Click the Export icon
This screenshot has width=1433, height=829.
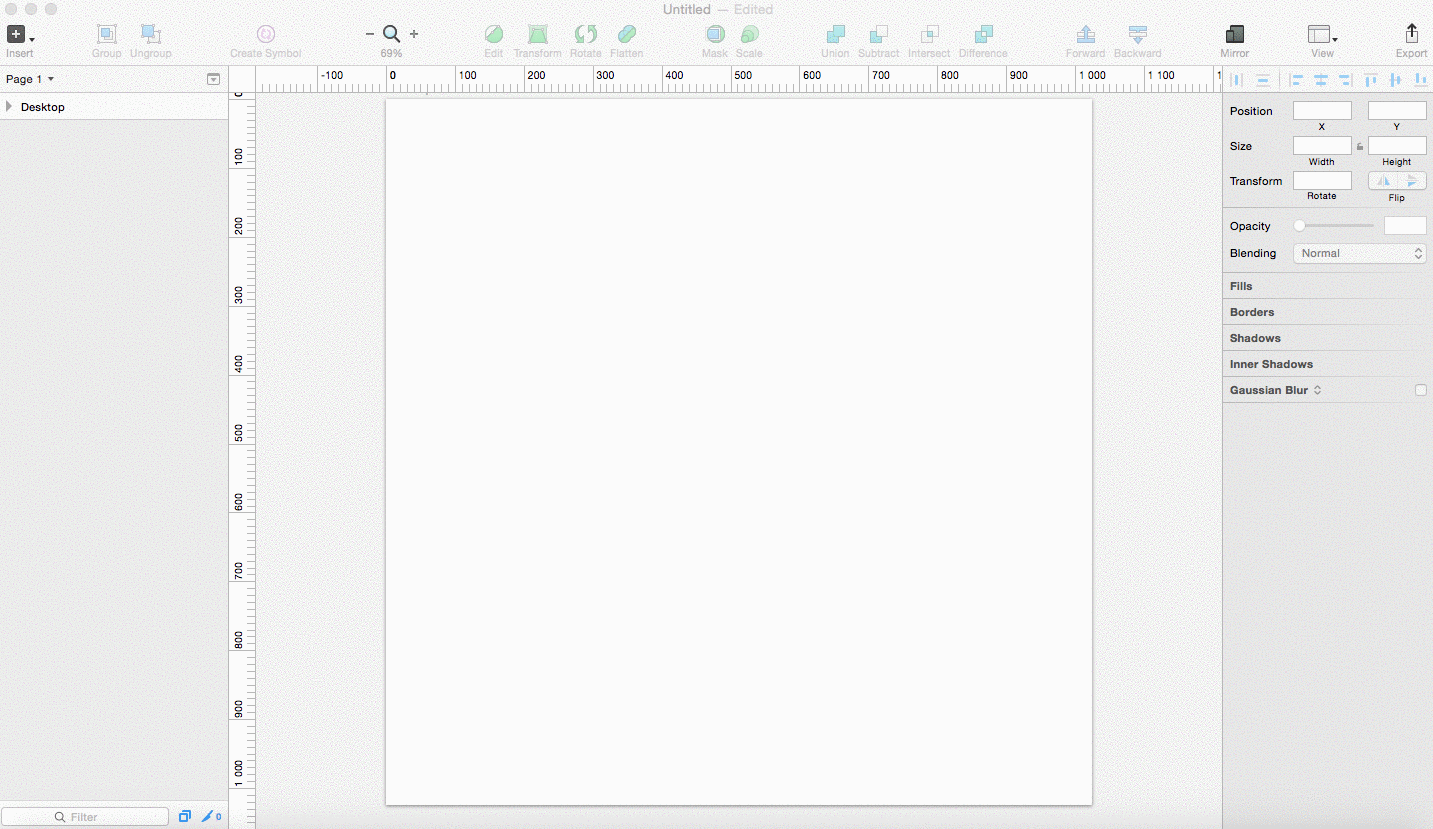(x=1411, y=35)
